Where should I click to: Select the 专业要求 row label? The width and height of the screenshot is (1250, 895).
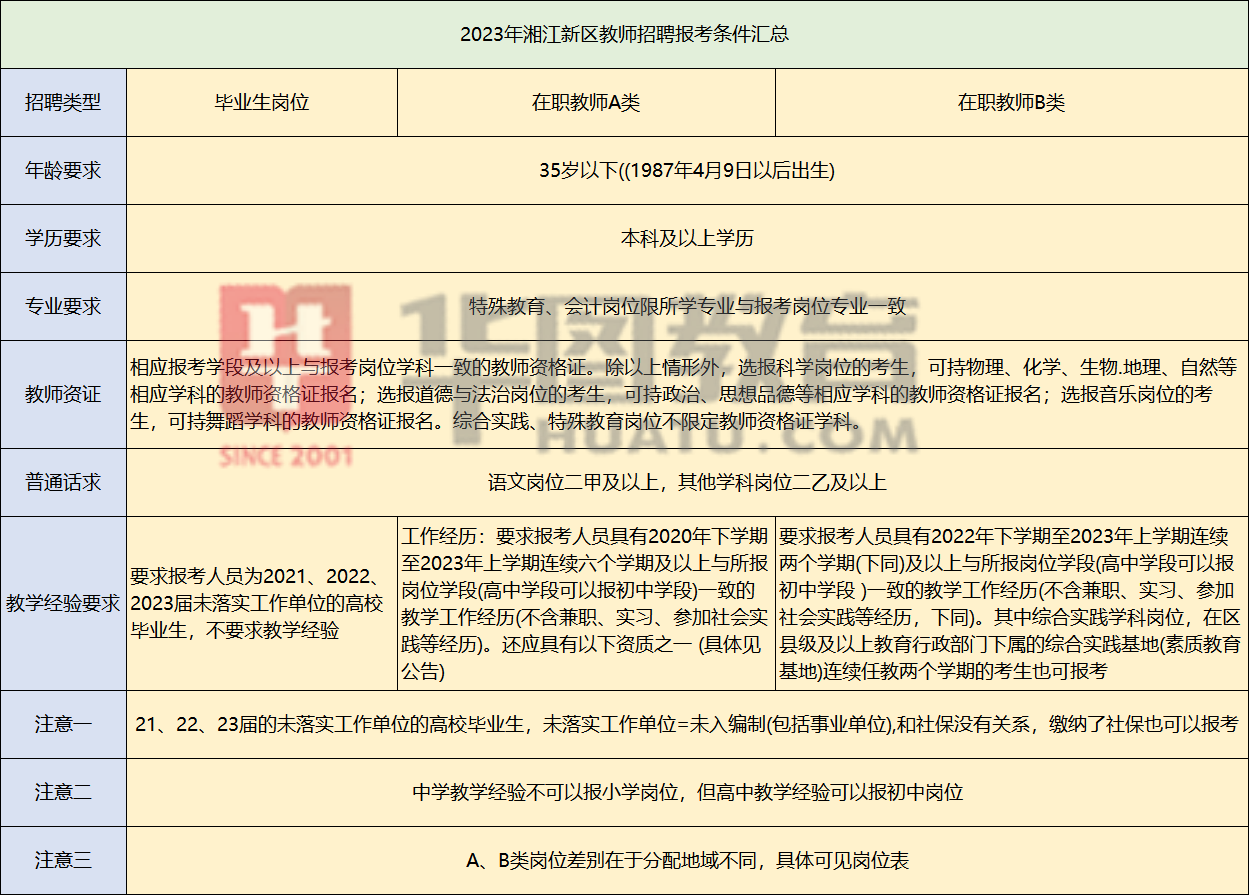[x=63, y=306]
